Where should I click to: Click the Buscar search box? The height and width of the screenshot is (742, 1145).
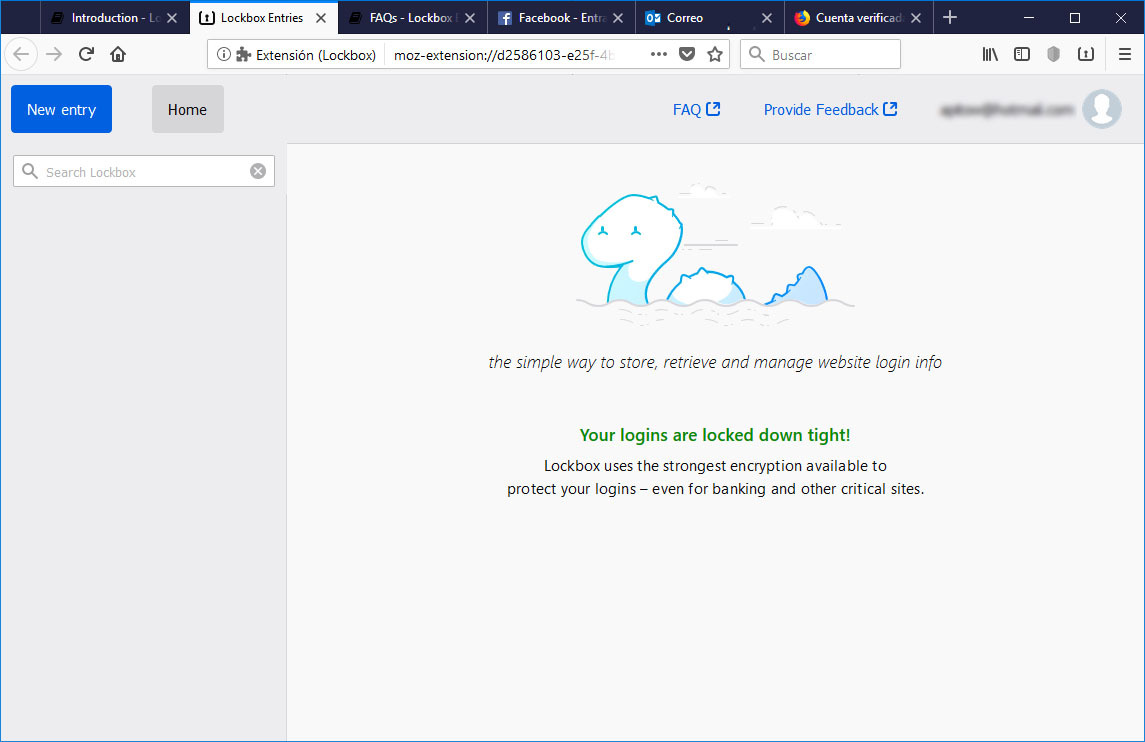820,54
